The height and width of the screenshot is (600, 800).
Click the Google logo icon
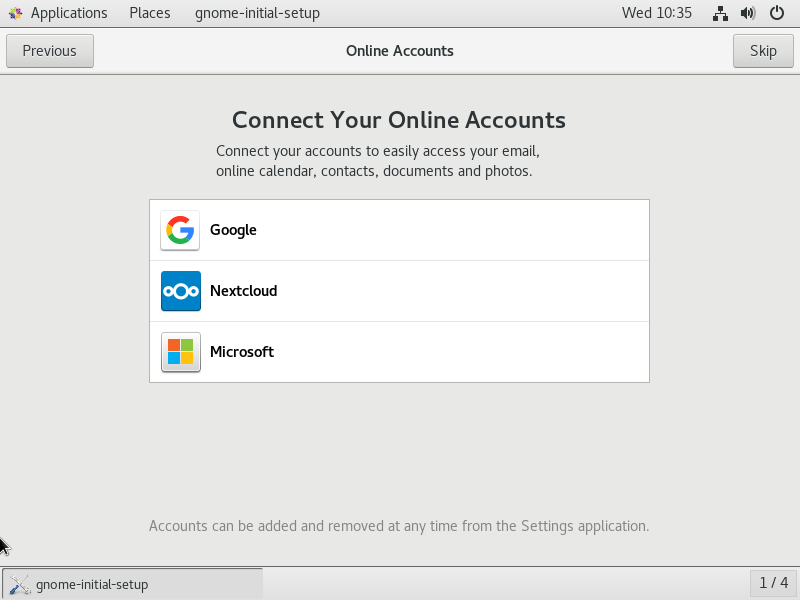coord(180,230)
